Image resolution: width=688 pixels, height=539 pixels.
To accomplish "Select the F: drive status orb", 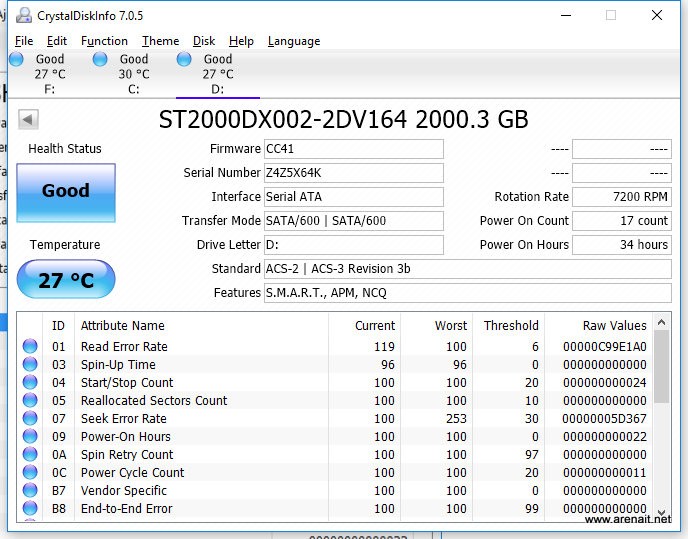I will tap(16, 60).
